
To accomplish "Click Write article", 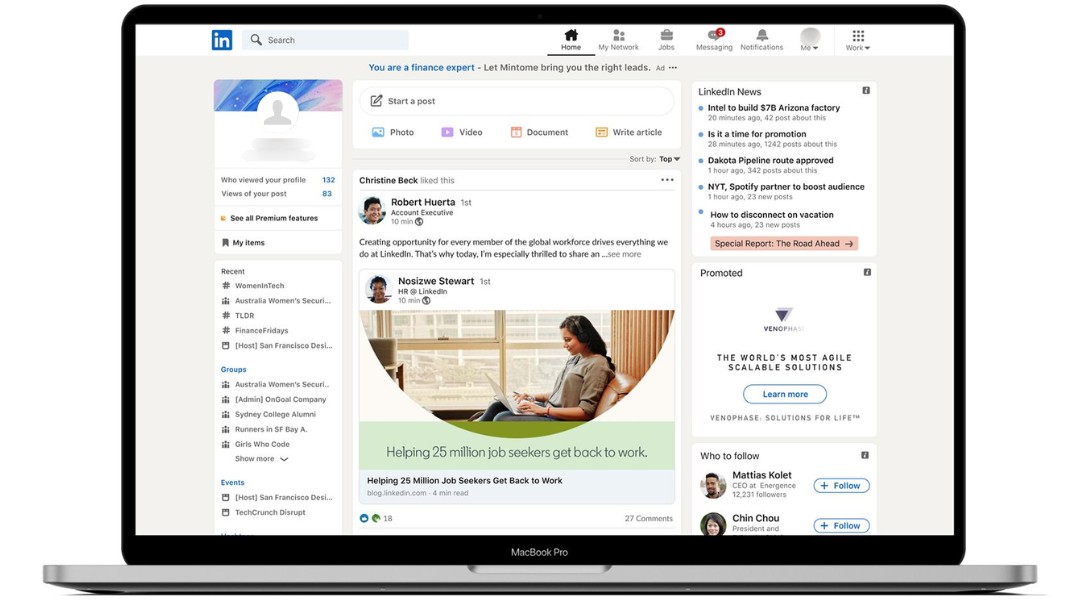I will click(x=629, y=132).
